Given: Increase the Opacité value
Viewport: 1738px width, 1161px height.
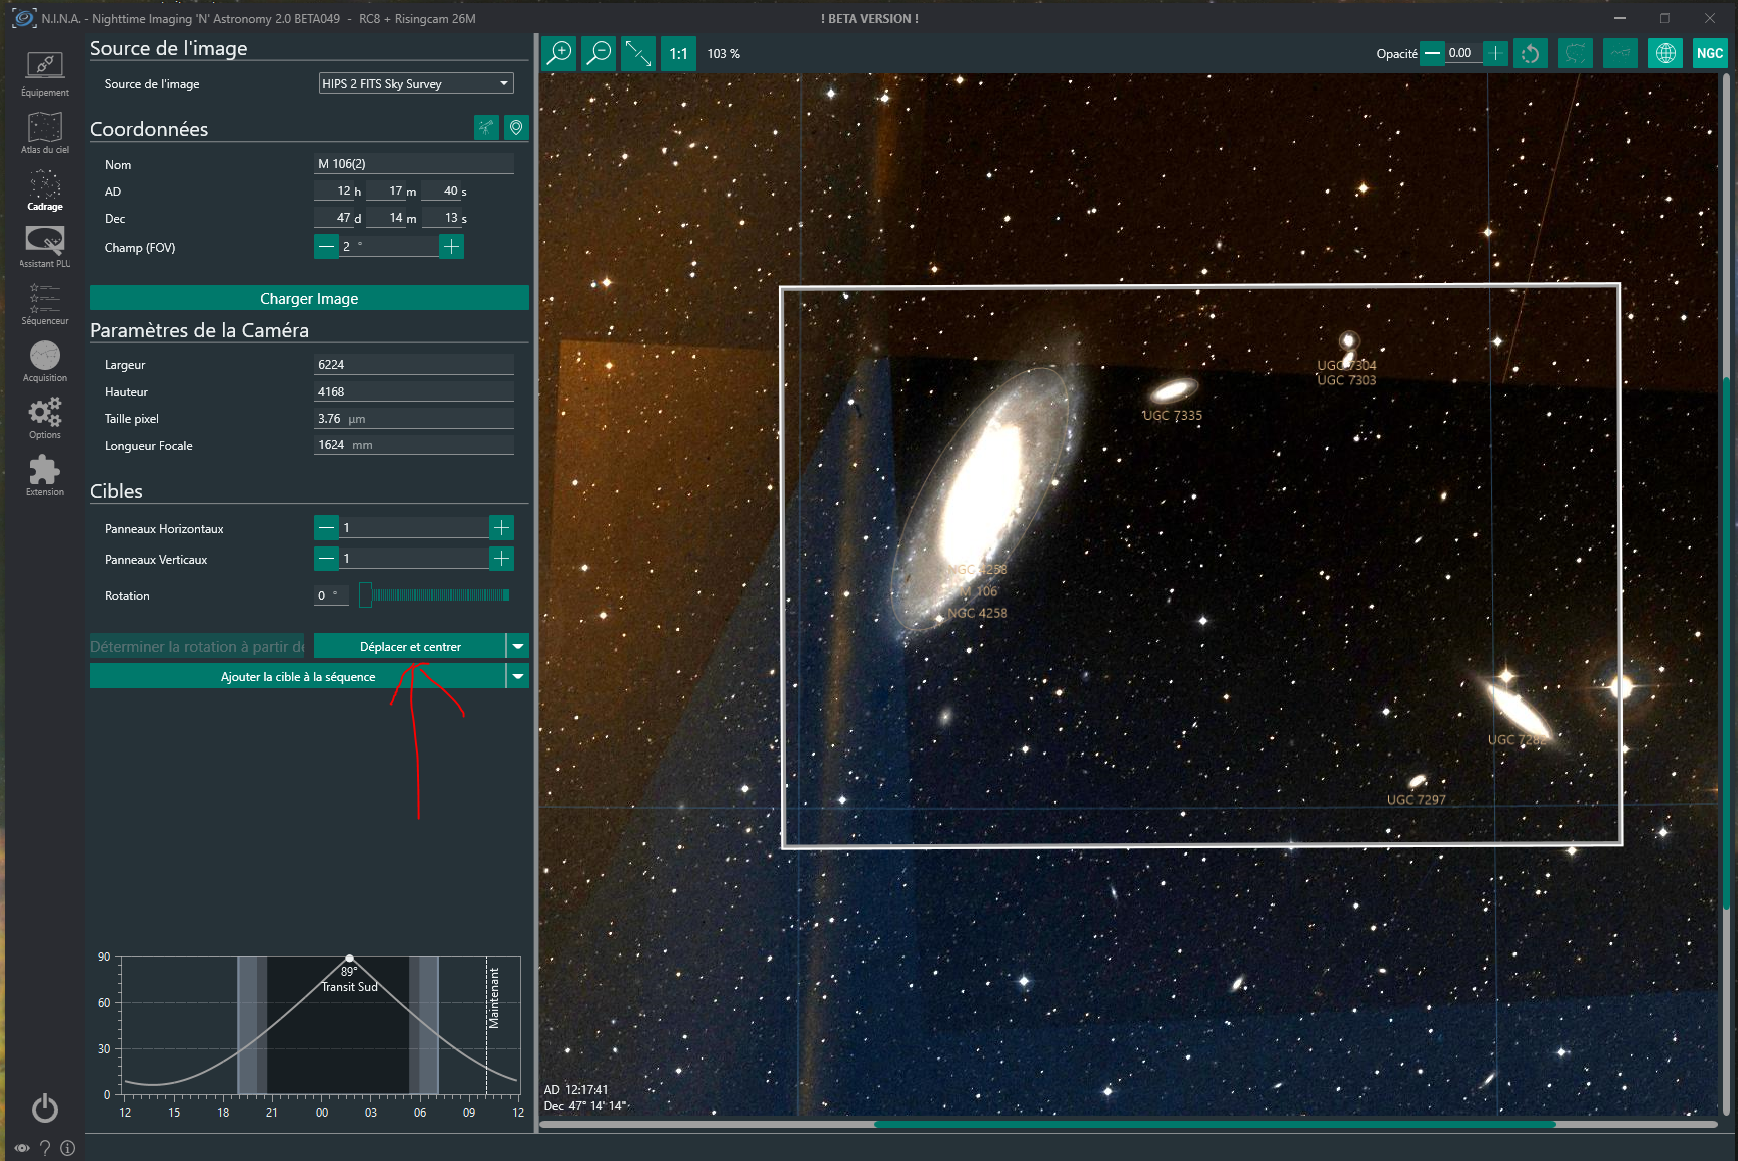Looking at the screenshot, I should [x=1495, y=53].
